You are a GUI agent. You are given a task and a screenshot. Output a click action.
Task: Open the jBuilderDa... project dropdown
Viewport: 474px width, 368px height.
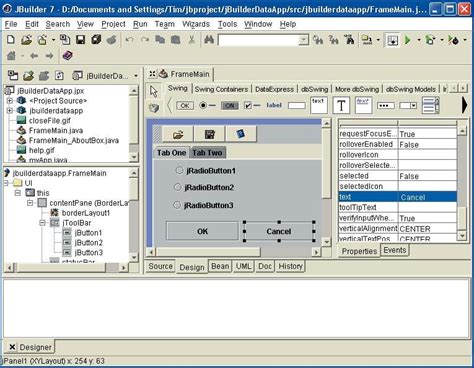(x=136, y=76)
